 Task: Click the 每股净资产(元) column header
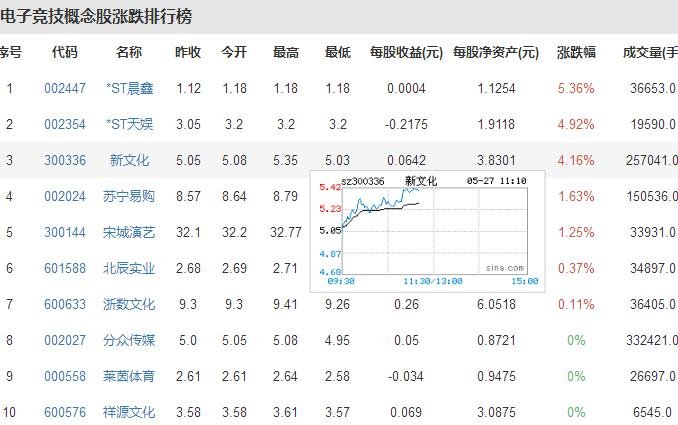[x=496, y=52]
